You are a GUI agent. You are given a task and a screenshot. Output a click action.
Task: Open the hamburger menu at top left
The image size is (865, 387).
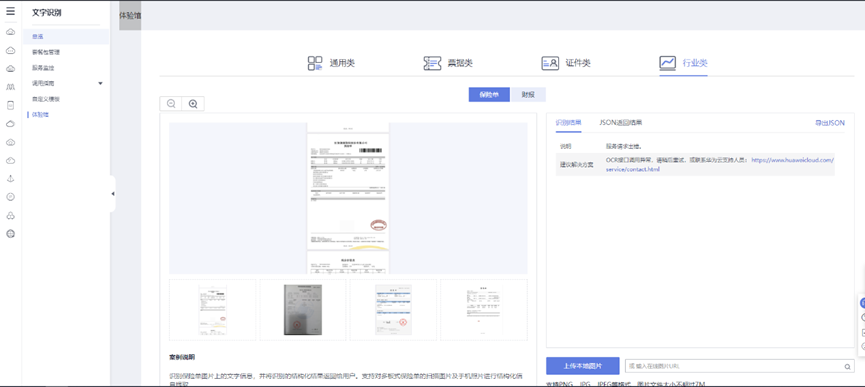pyautogui.click(x=10, y=12)
